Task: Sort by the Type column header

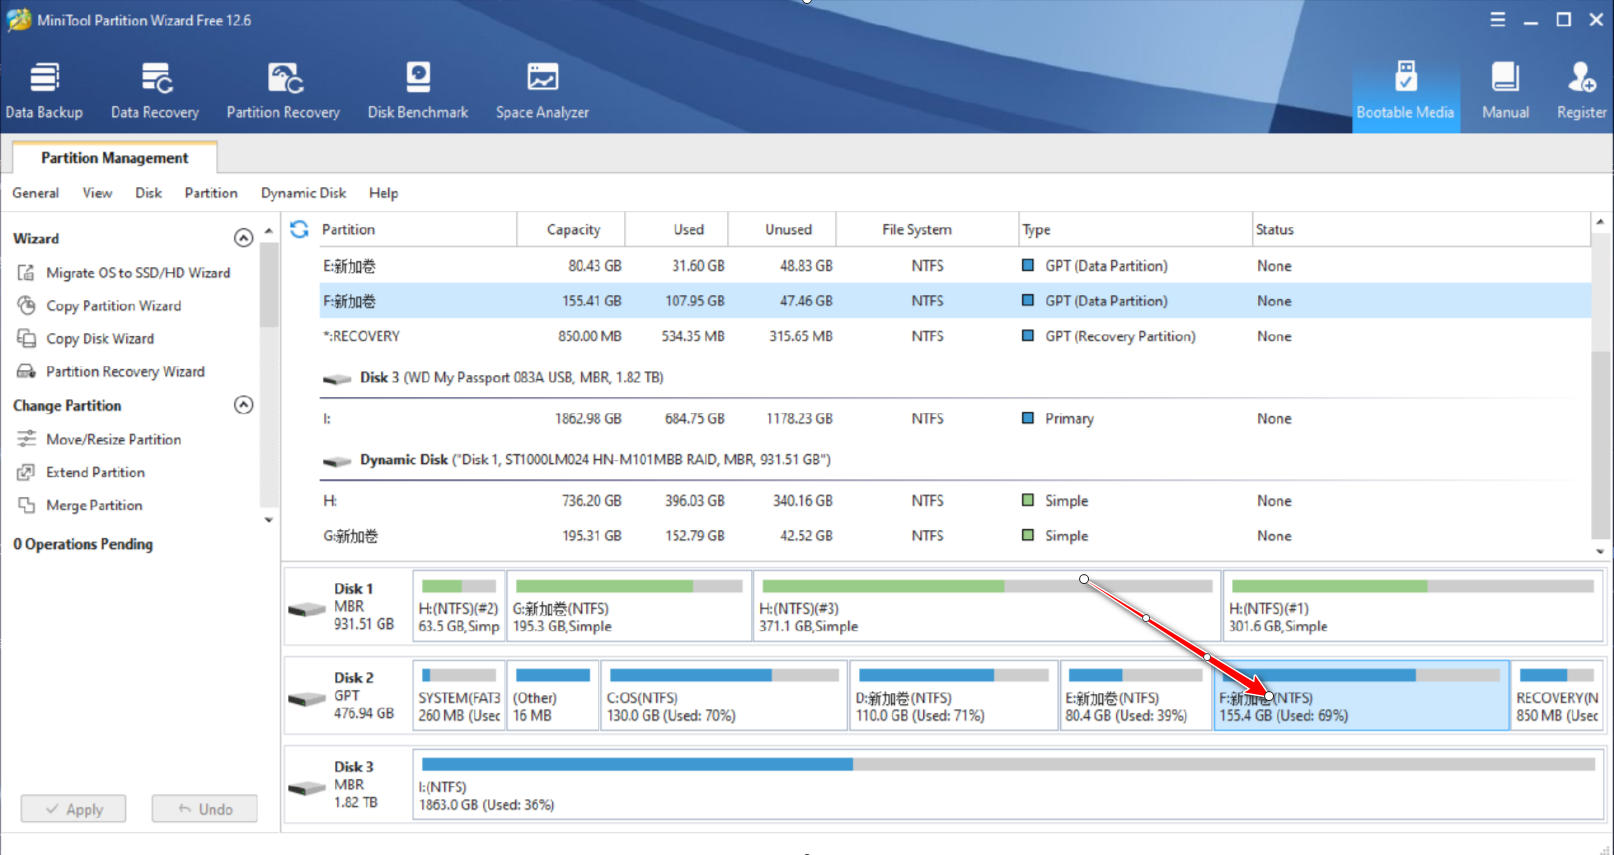Action: click(x=1135, y=229)
